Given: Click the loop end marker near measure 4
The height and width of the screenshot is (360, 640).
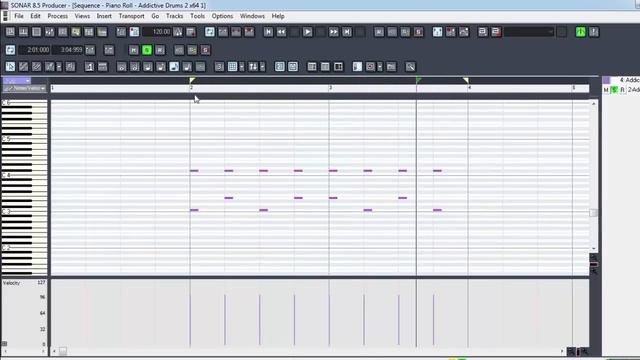Looking at the screenshot, I should (466, 80).
